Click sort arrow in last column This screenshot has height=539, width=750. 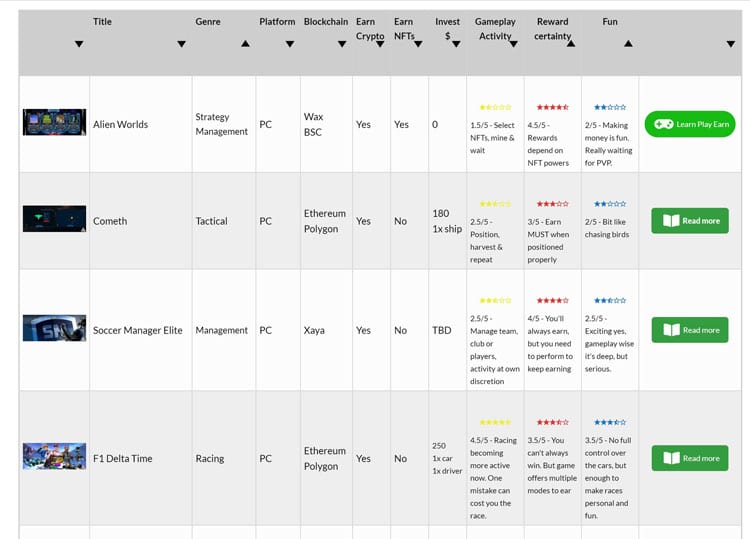(731, 44)
